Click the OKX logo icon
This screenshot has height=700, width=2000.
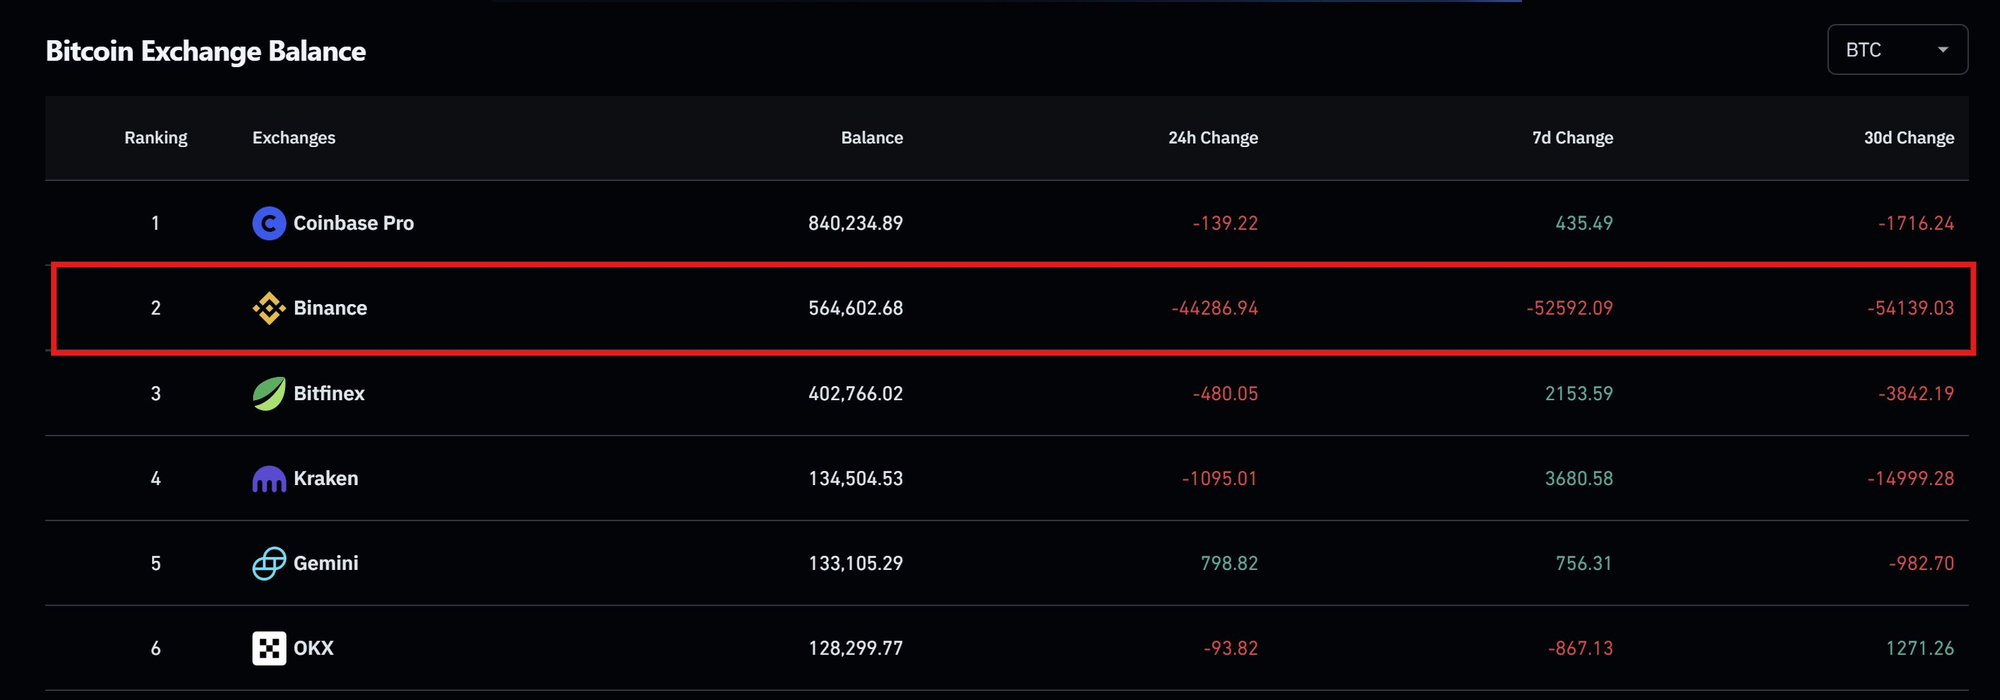[x=269, y=649]
